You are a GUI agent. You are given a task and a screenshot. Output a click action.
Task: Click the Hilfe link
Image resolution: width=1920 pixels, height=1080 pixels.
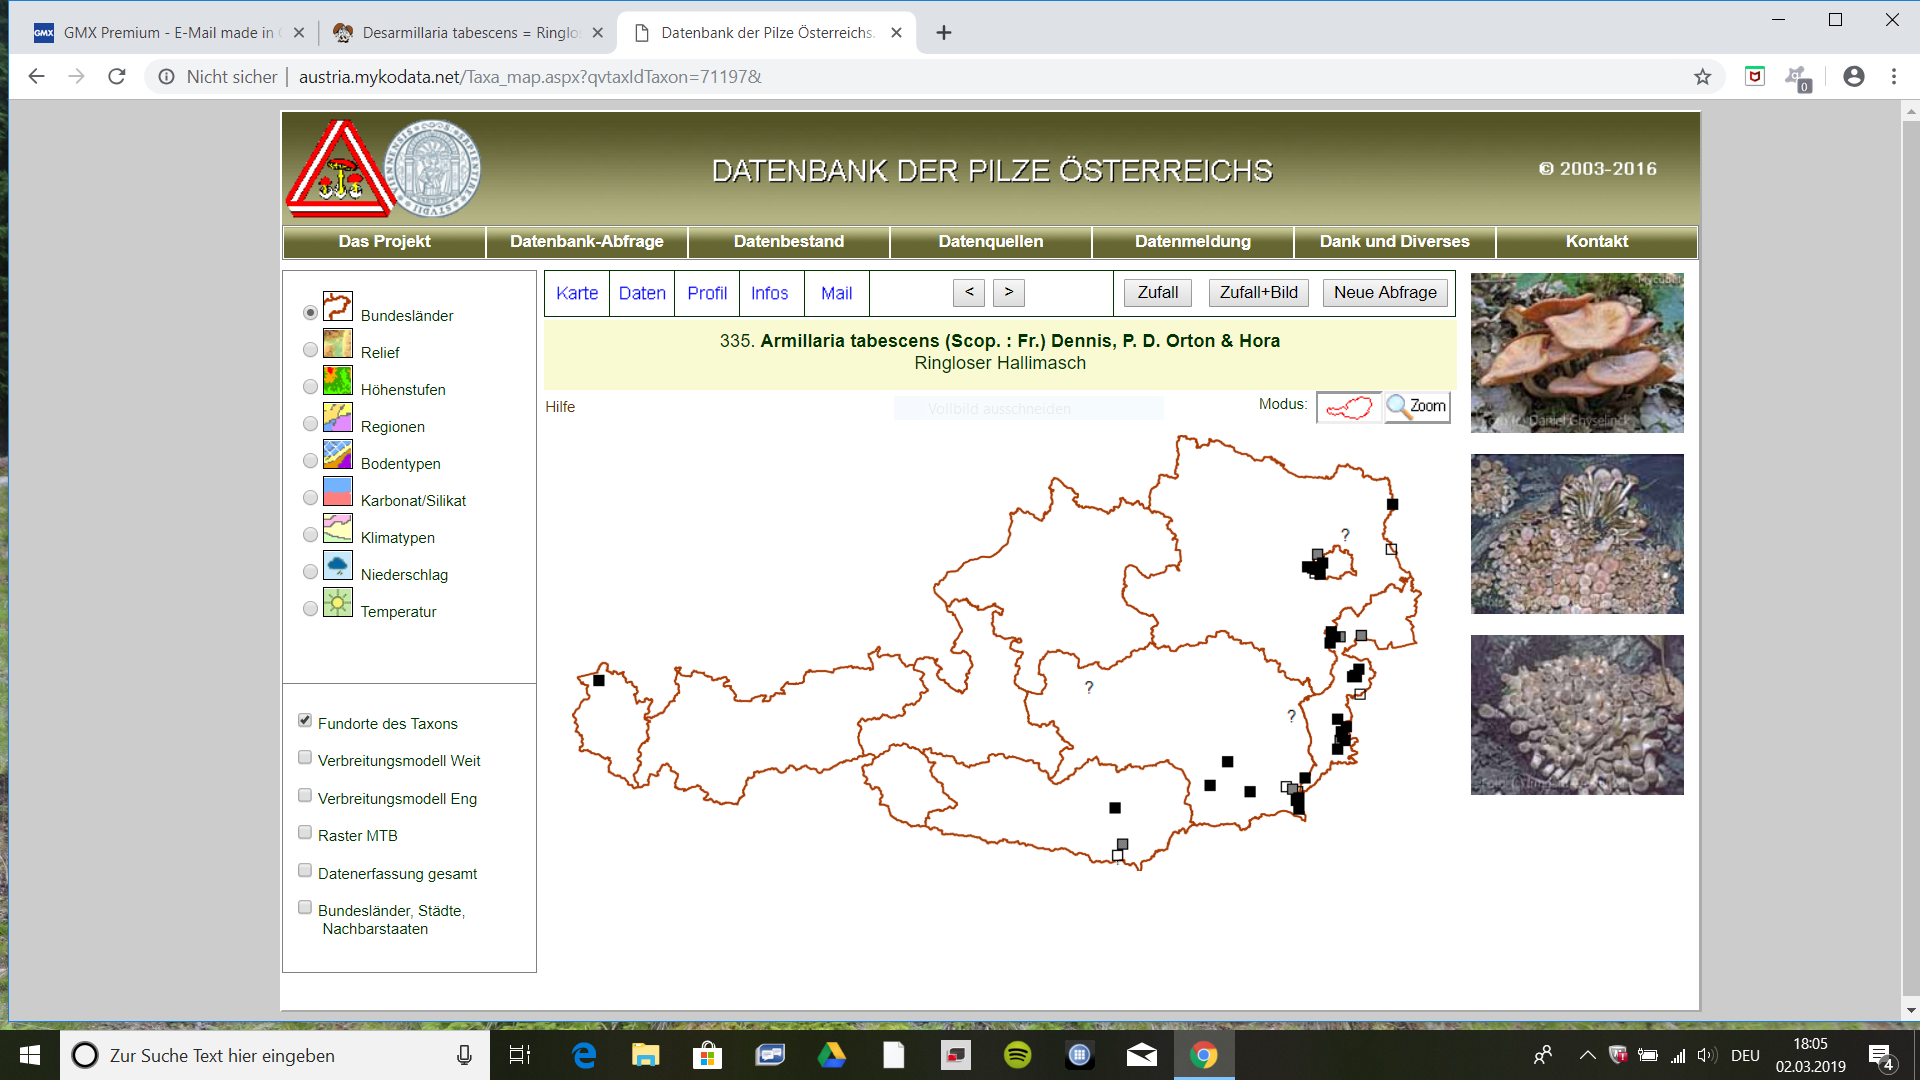click(560, 407)
